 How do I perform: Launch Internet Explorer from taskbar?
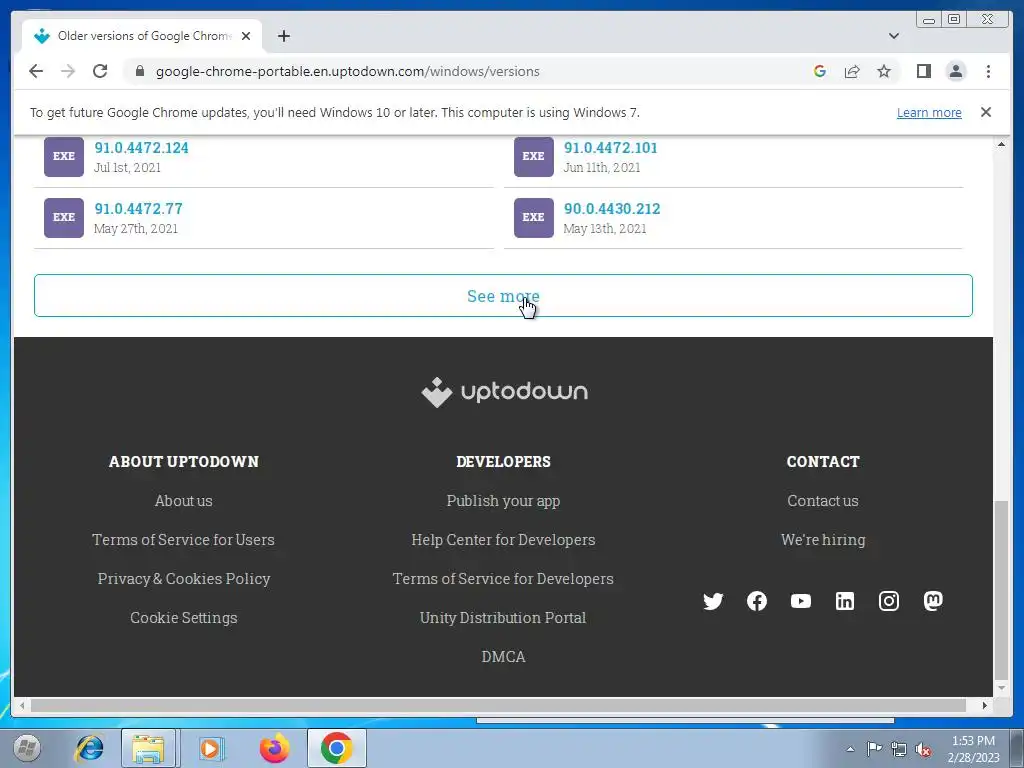(x=89, y=748)
